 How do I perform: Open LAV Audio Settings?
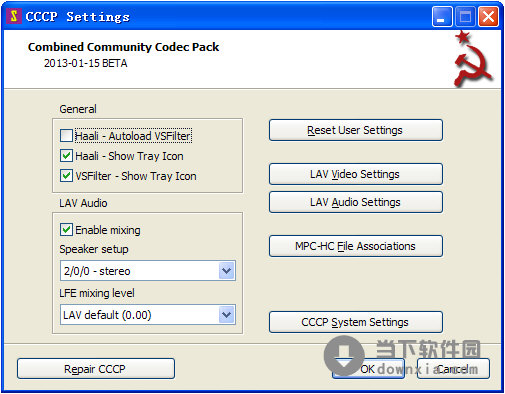pyautogui.click(x=356, y=202)
